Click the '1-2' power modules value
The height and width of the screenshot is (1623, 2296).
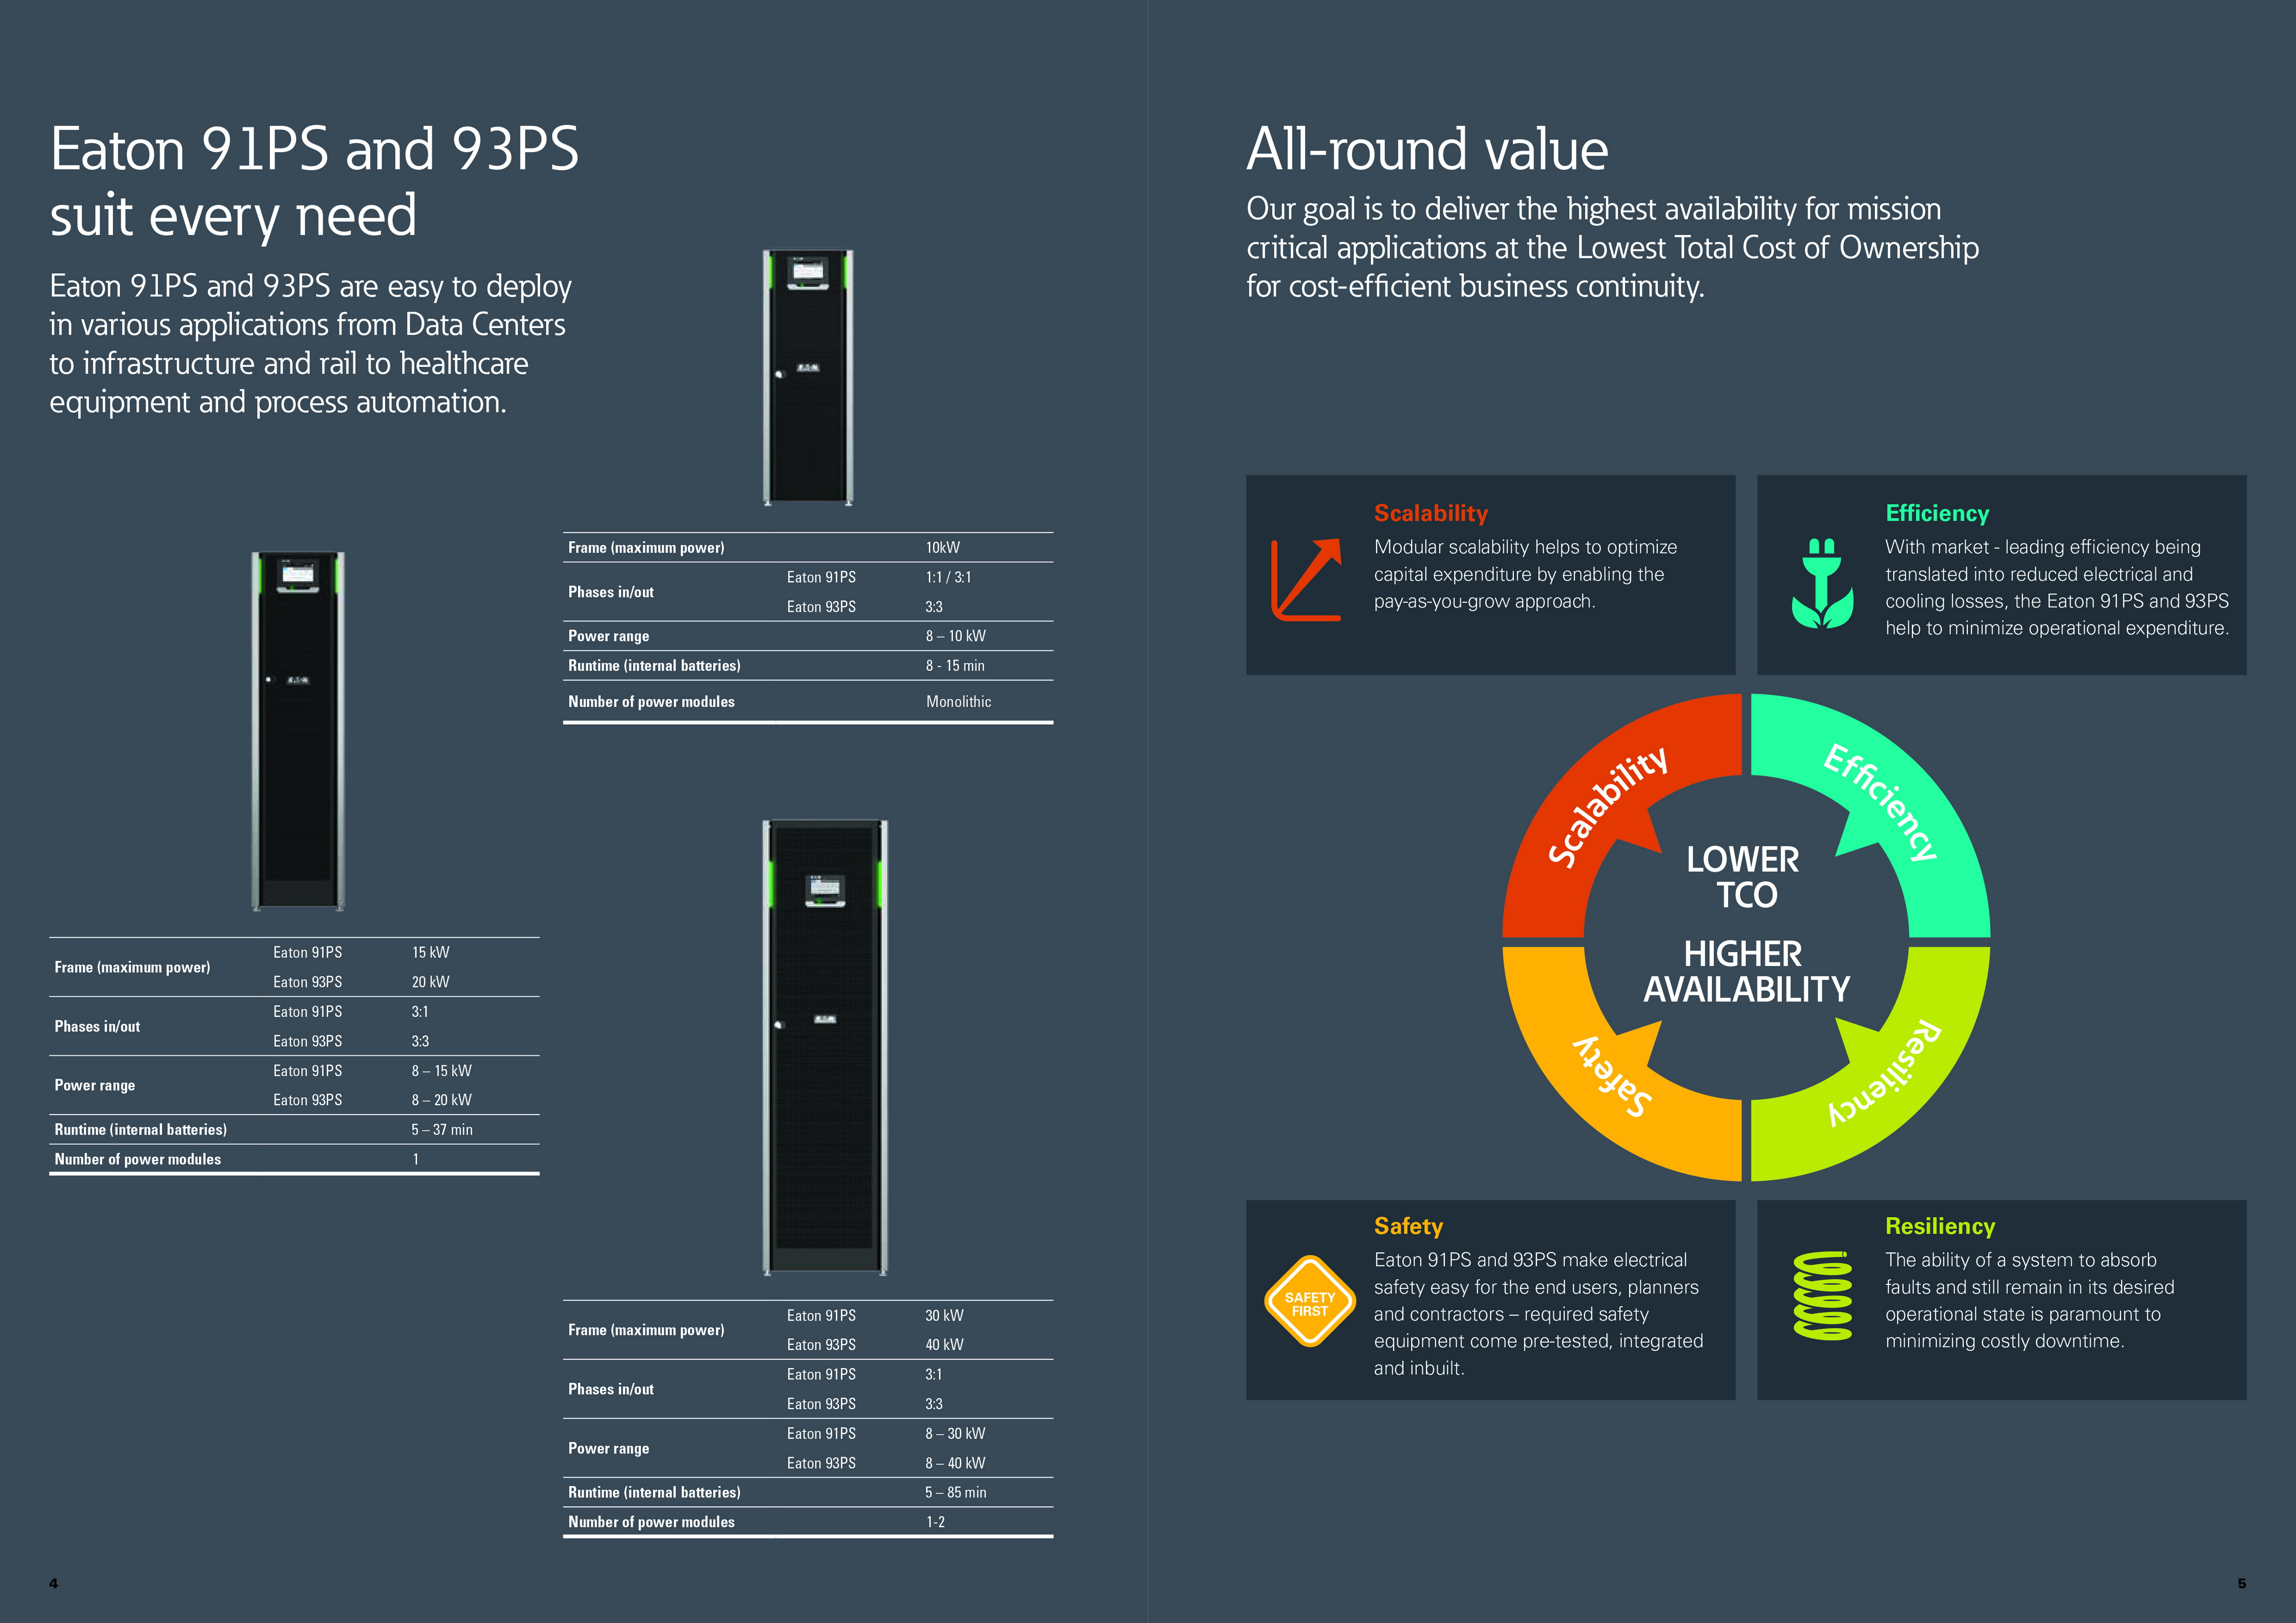click(935, 1522)
